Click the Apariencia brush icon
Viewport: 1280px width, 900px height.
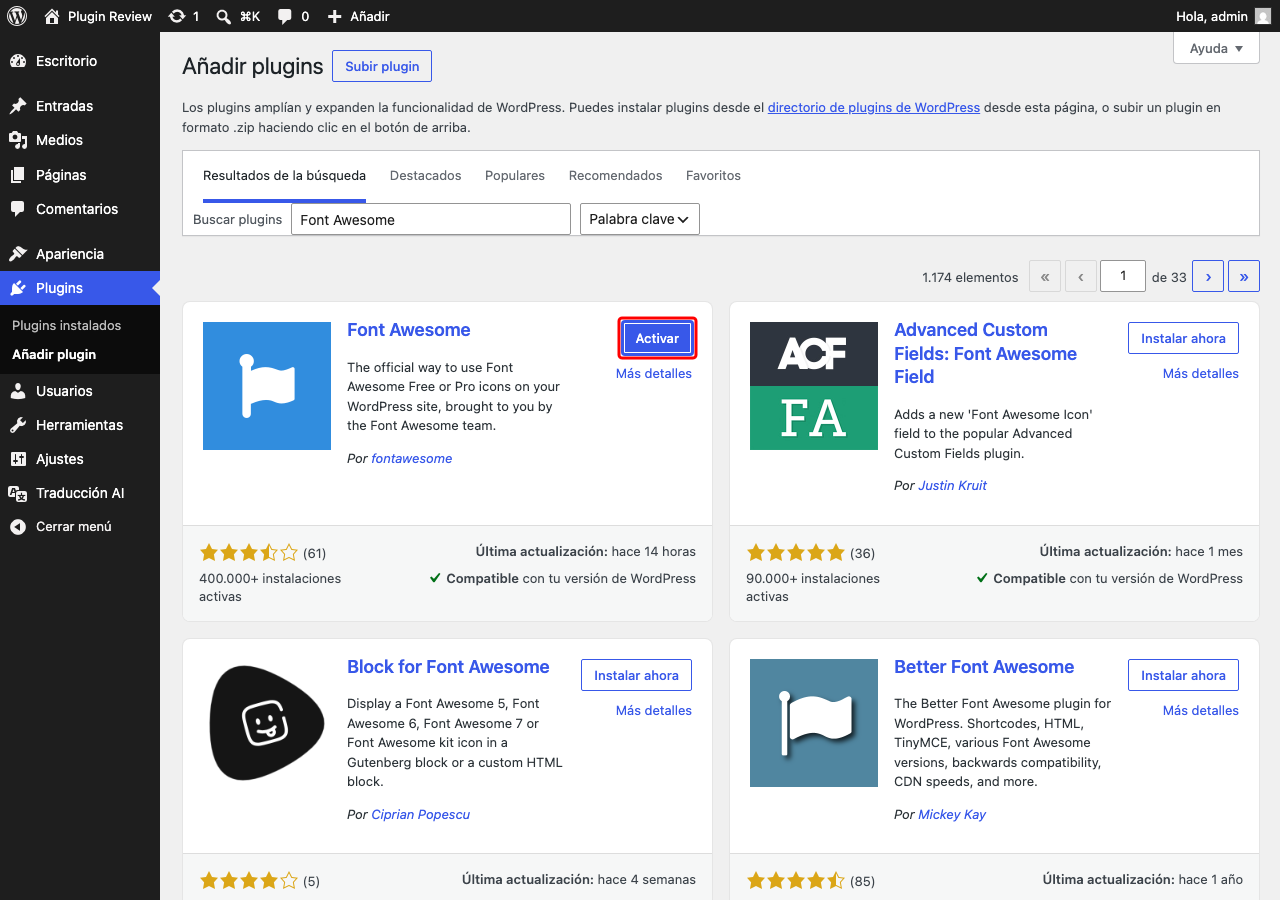pos(18,254)
